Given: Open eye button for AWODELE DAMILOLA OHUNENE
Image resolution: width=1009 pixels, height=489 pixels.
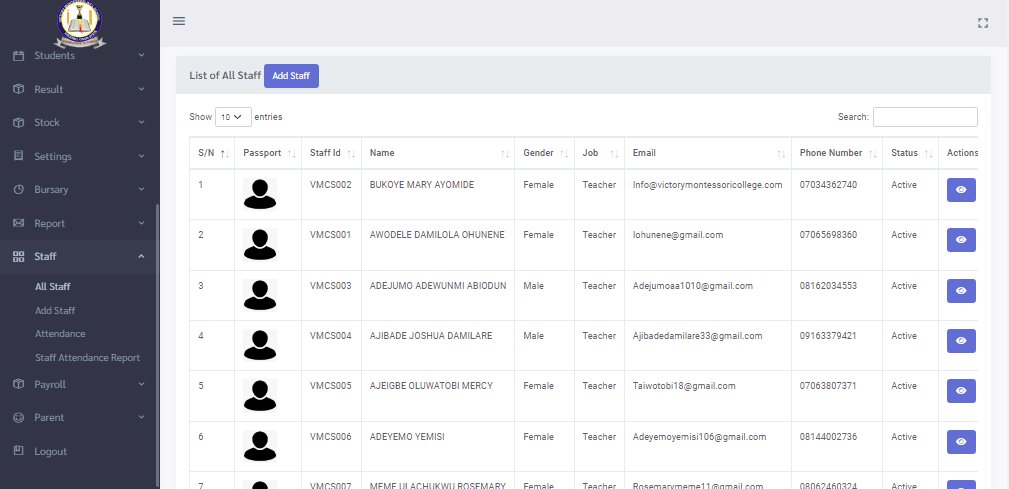Looking at the screenshot, I should tap(961, 240).
